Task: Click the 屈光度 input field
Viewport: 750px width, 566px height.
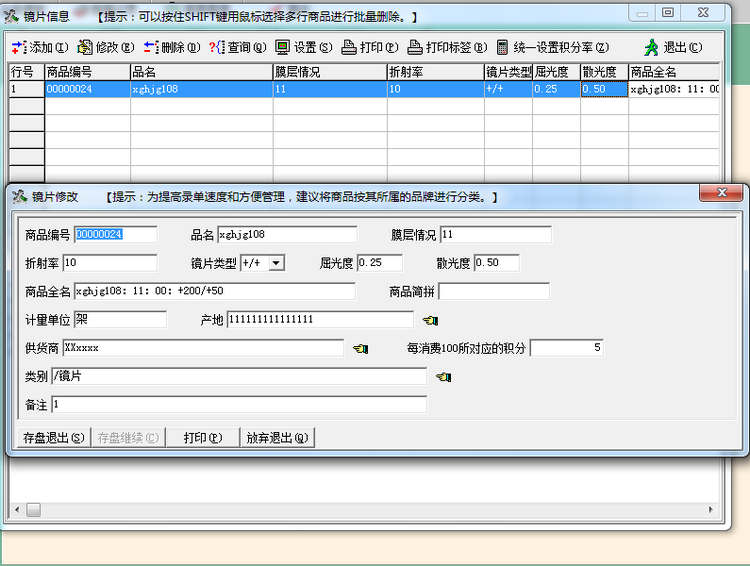Action: pos(380,263)
